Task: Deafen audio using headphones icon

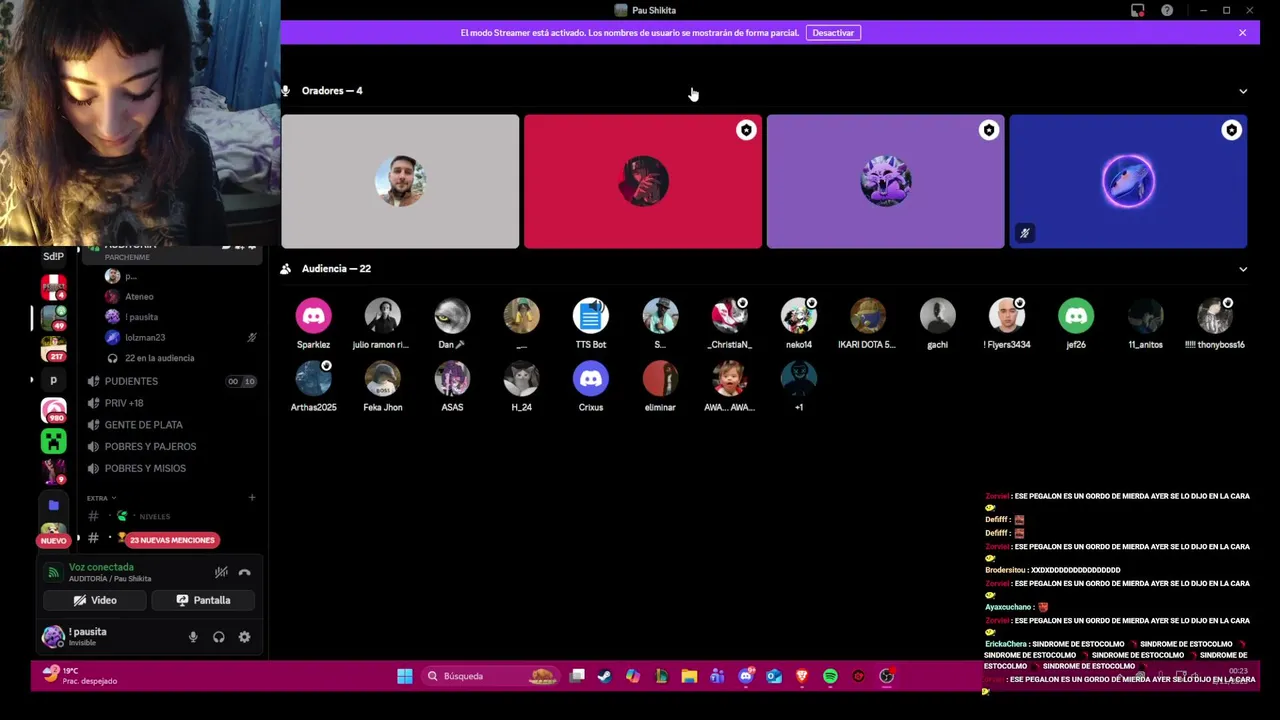Action: coord(219,637)
